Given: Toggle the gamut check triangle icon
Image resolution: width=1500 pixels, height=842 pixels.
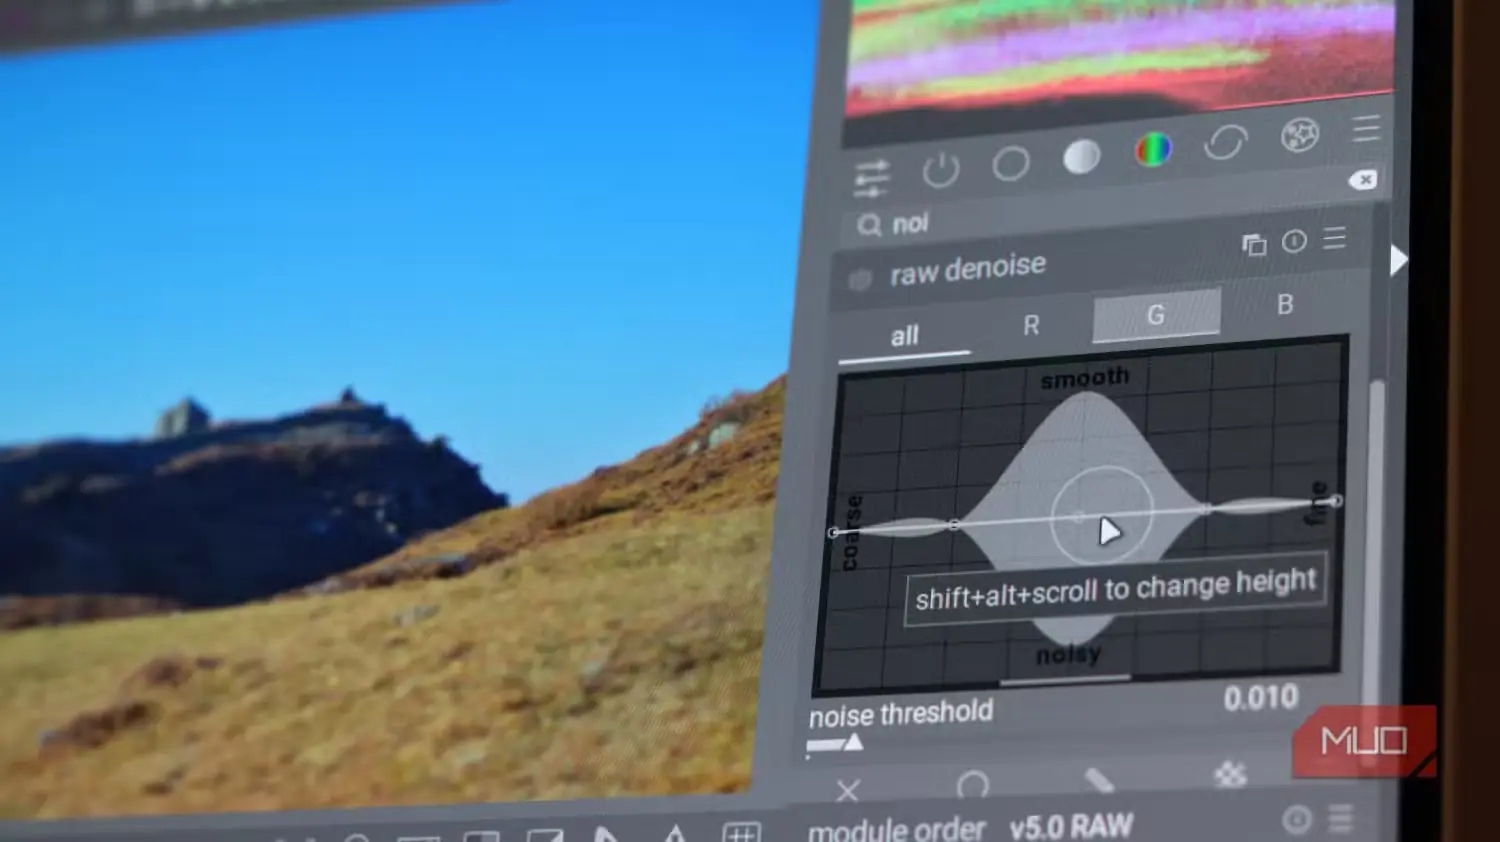Looking at the screenshot, I should click(674, 834).
